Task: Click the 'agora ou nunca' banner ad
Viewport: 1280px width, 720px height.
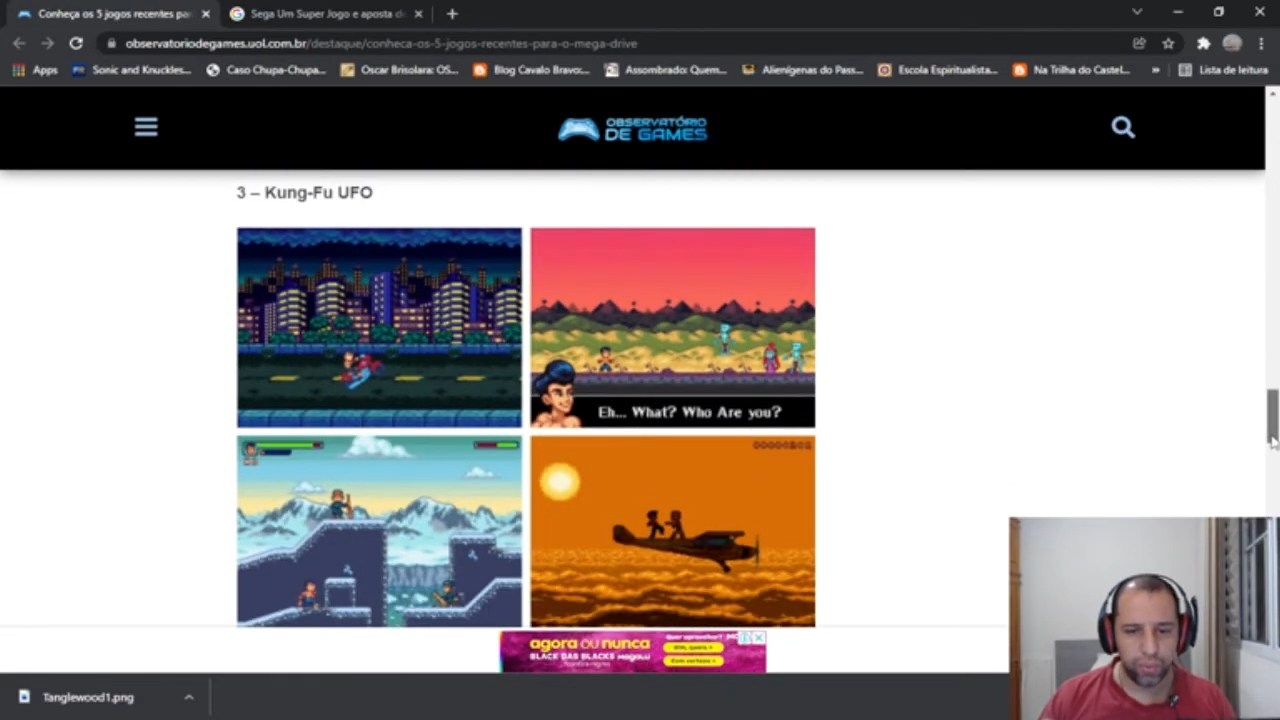Action: point(632,652)
